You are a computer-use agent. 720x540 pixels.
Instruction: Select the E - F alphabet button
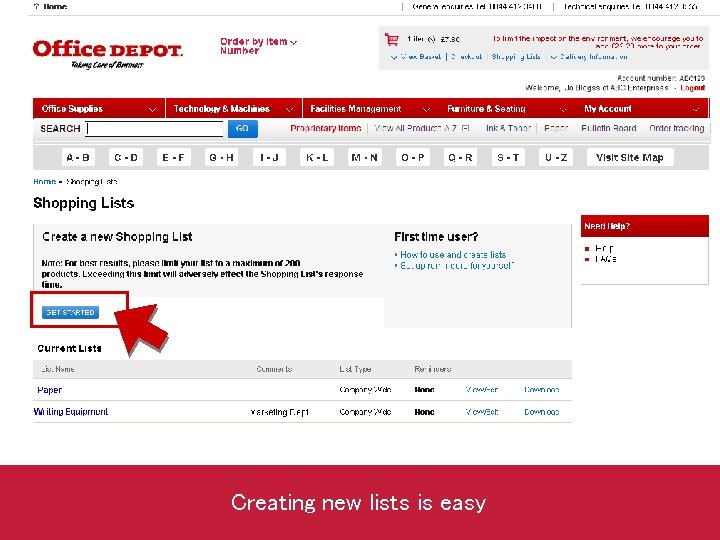(x=174, y=158)
